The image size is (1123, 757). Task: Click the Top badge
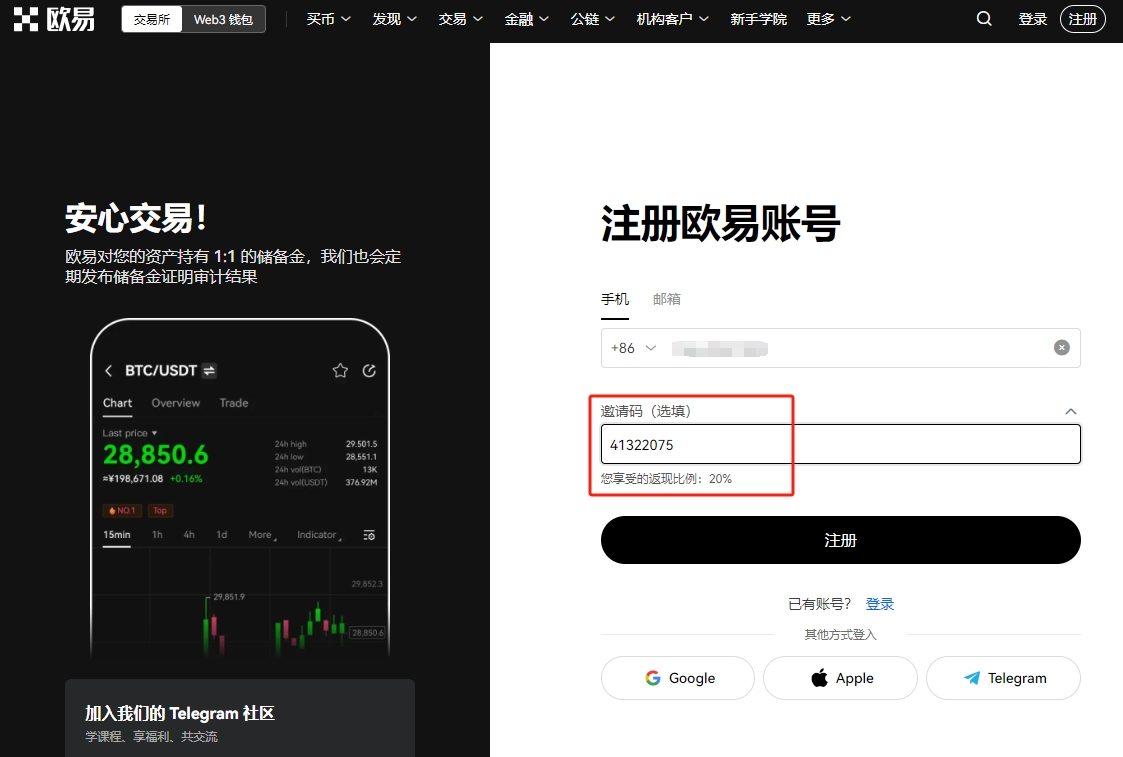[x=160, y=511]
